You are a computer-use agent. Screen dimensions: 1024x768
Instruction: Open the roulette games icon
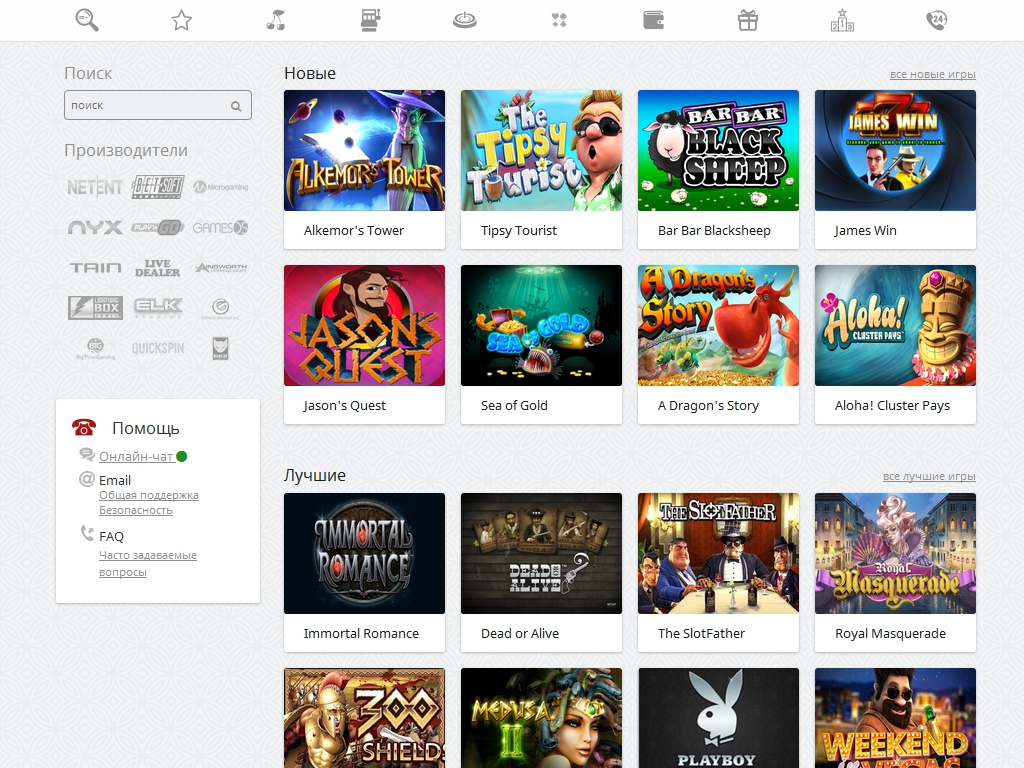coord(464,20)
